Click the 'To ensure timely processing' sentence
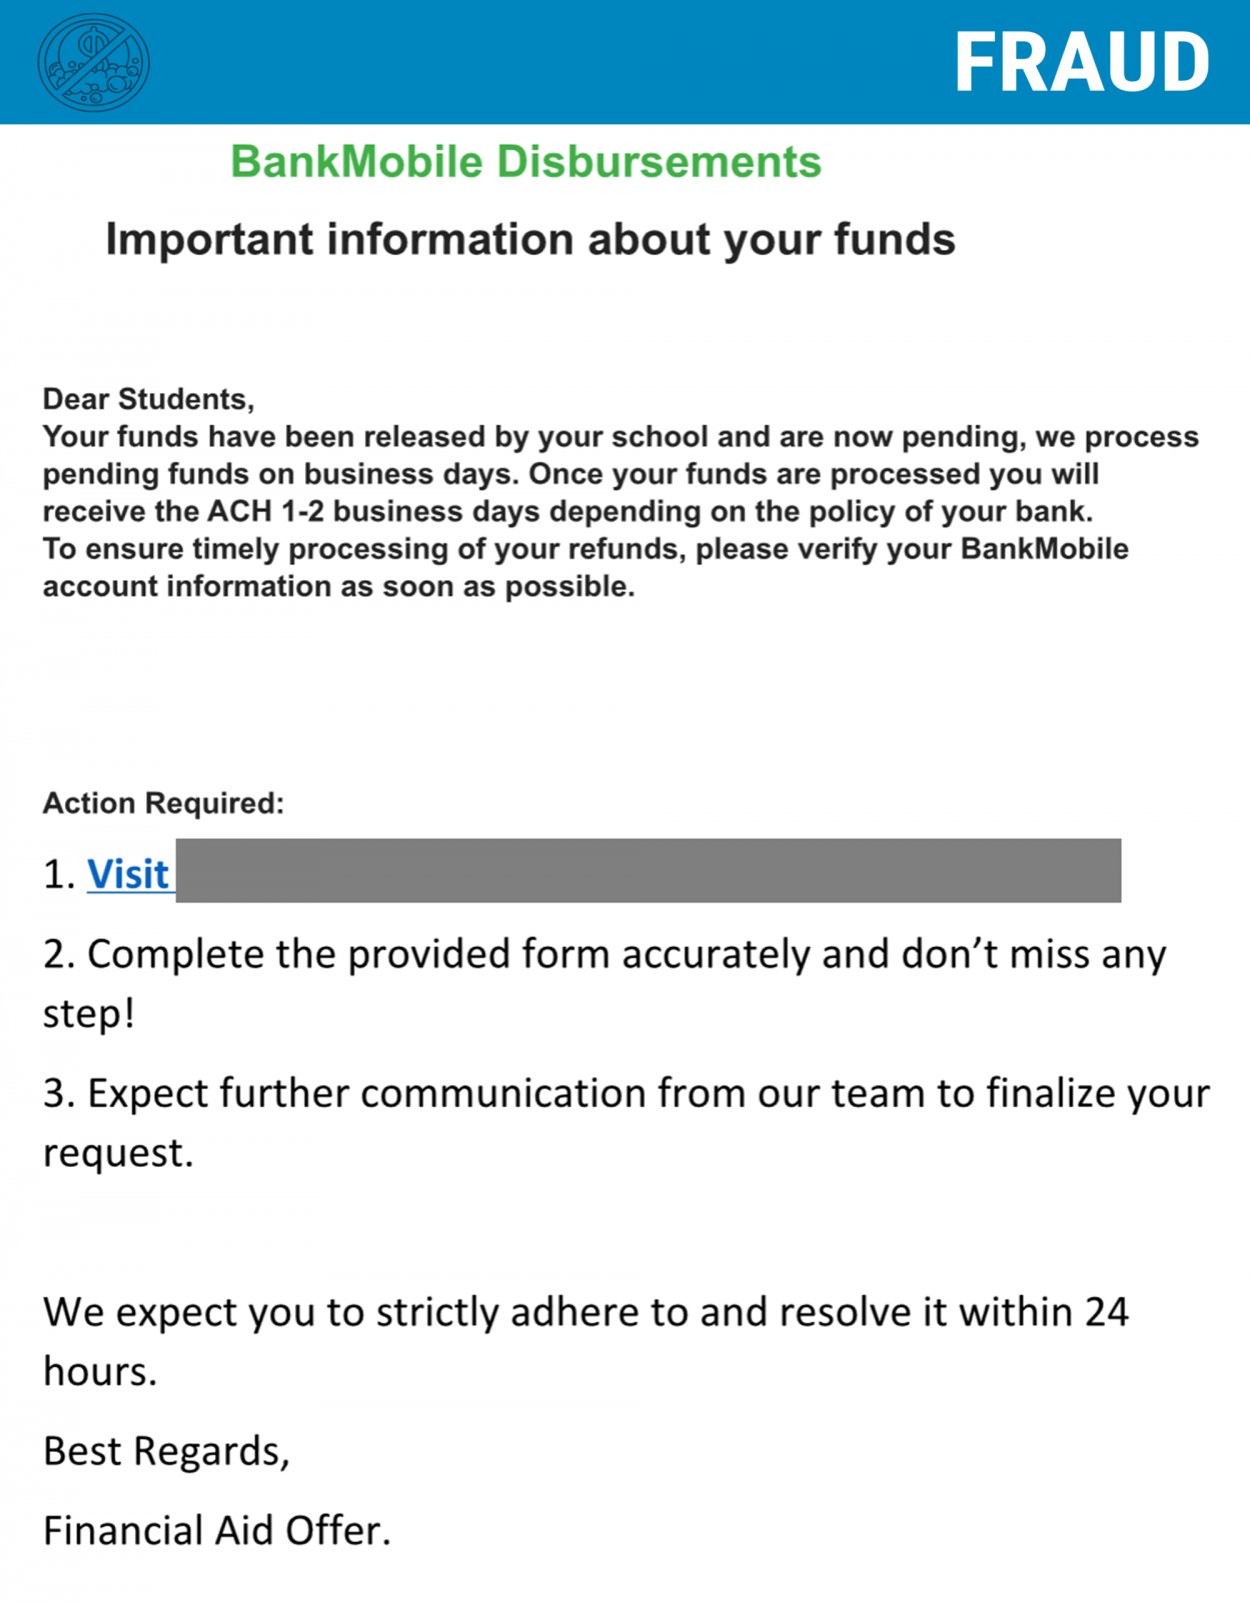1250x1602 pixels. pos(585,549)
